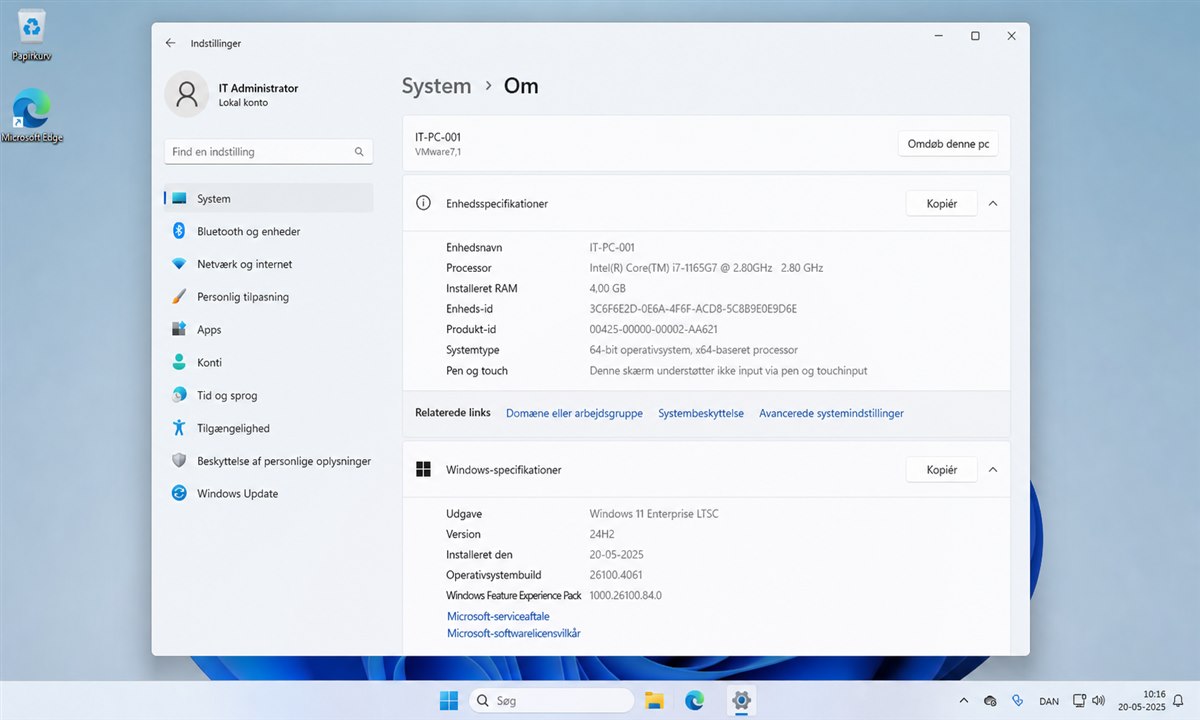Image resolution: width=1200 pixels, height=720 pixels.
Task: Click the Windows Feature Experience Pack value
Action: [x=625, y=595]
